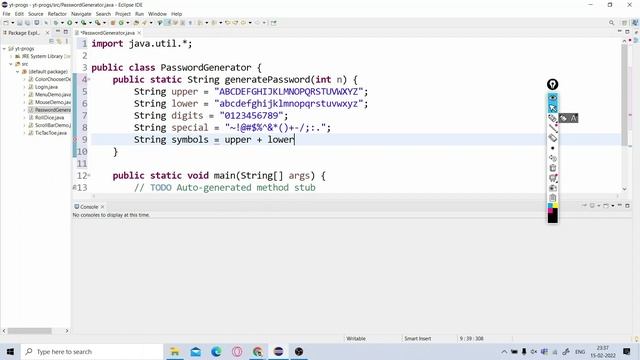The width and height of the screenshot is (640, 360).
Task: Switch to the PasswordGenerator.java editor tab
Action: [x=107, y=33]
